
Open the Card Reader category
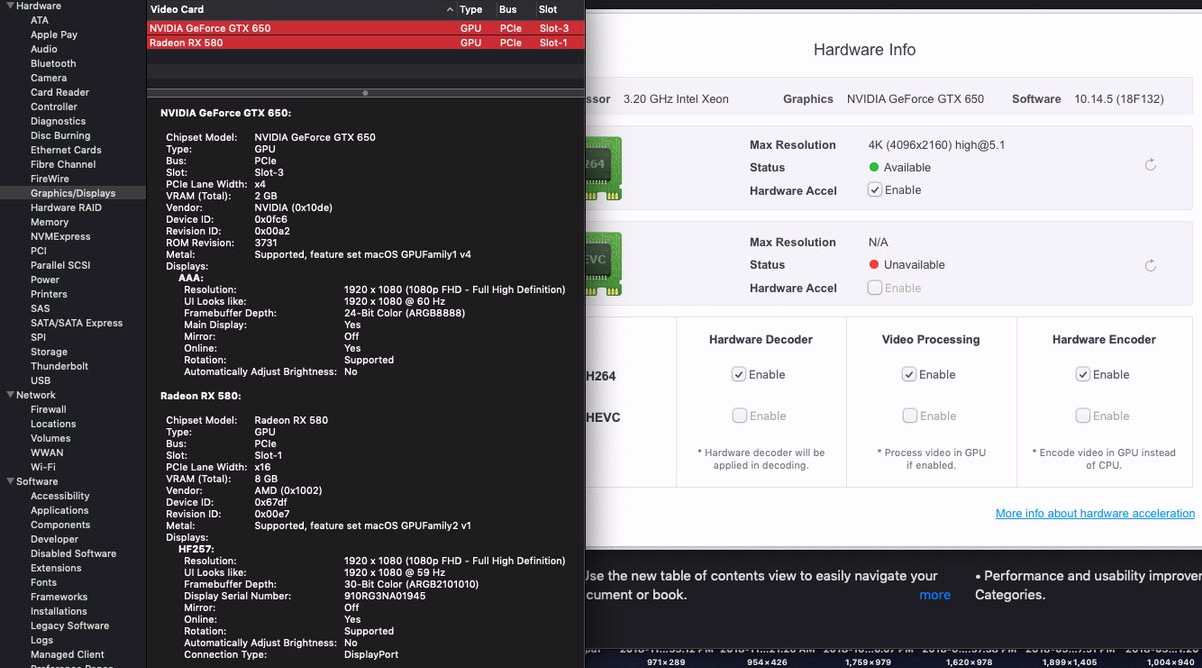click(x=60, y=92)
